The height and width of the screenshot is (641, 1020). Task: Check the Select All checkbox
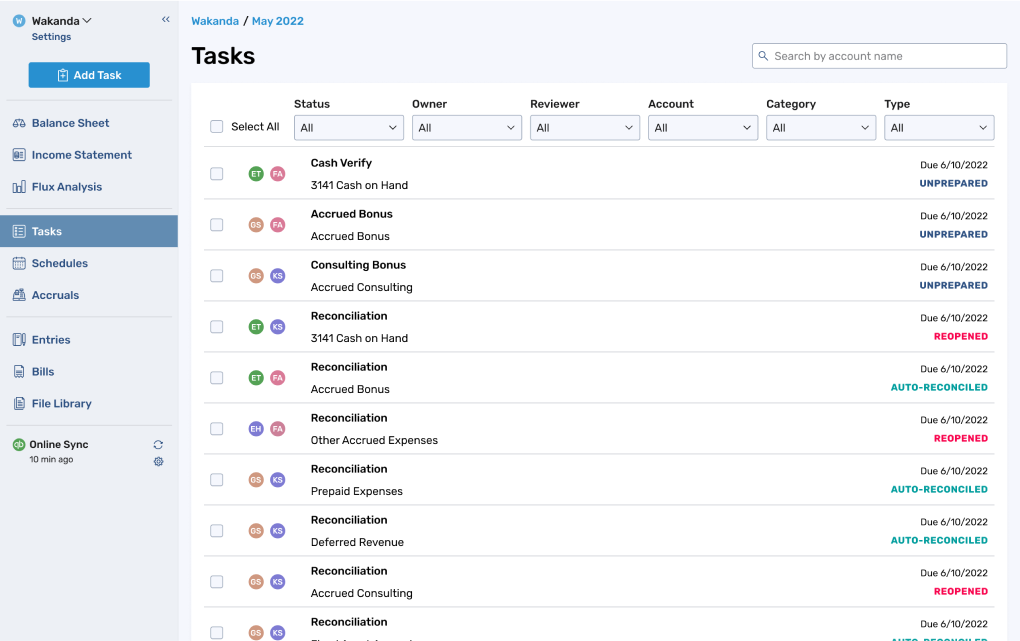pyautogui.click(x=216, y=127)
